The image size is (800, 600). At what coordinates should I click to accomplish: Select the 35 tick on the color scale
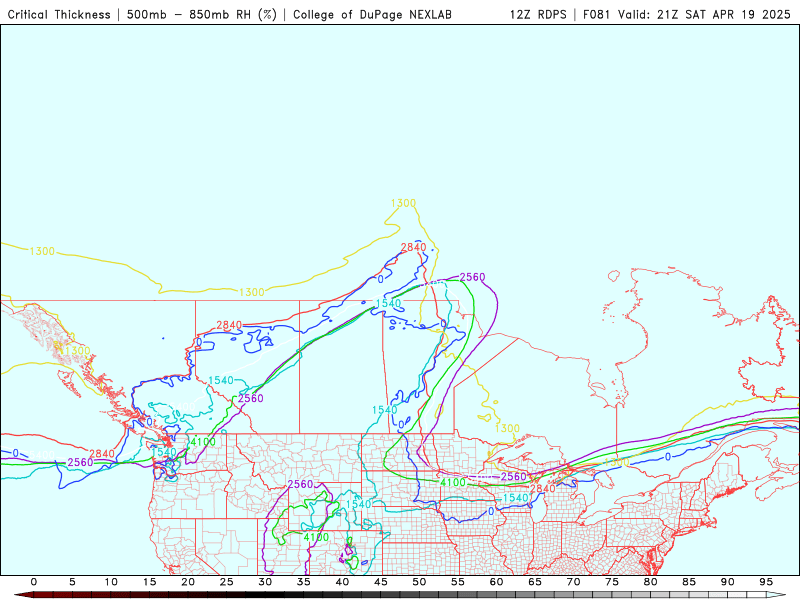click(304, 582)
